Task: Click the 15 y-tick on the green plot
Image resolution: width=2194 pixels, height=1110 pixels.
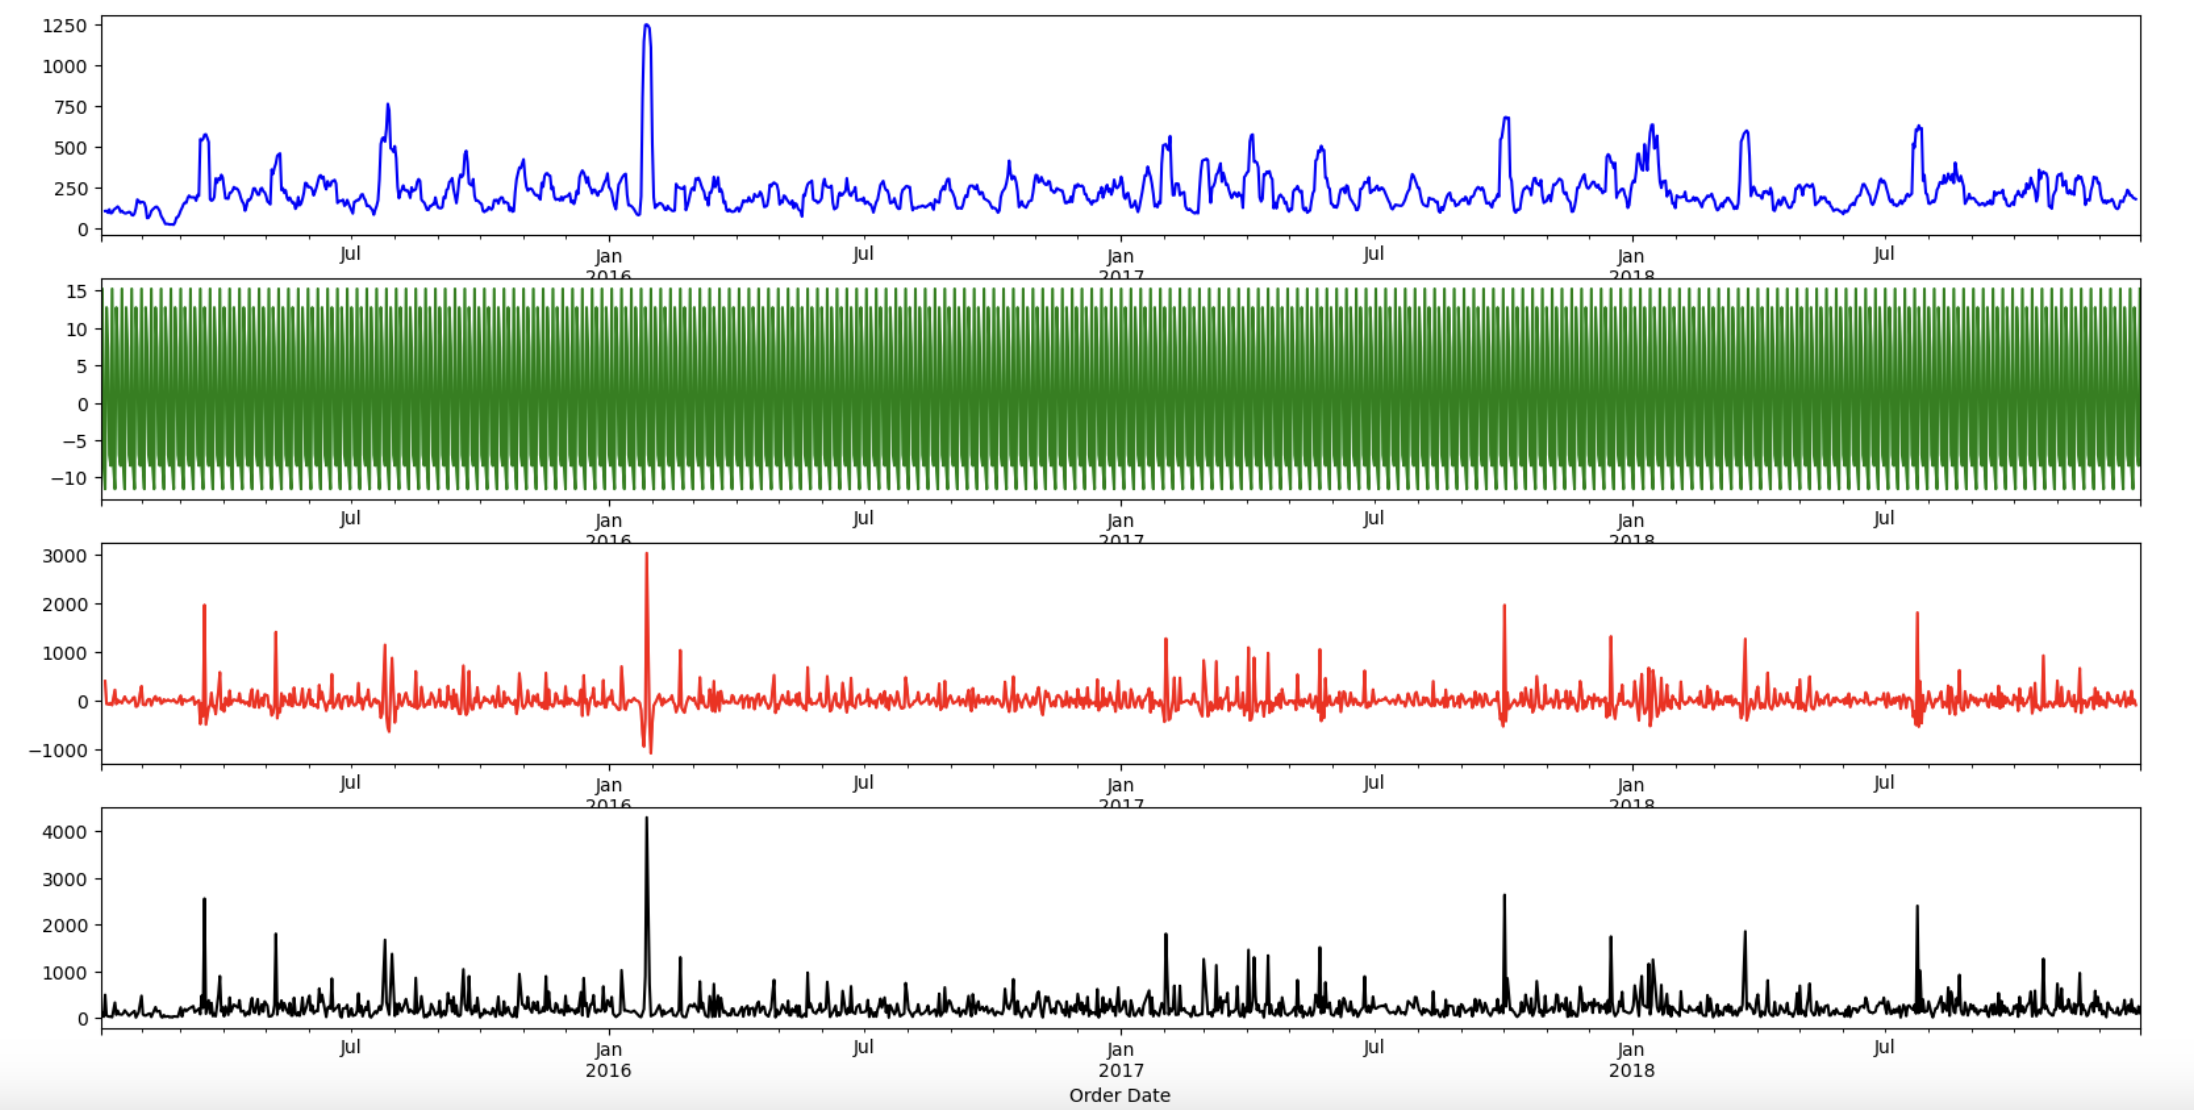Action: coord(77,291)
